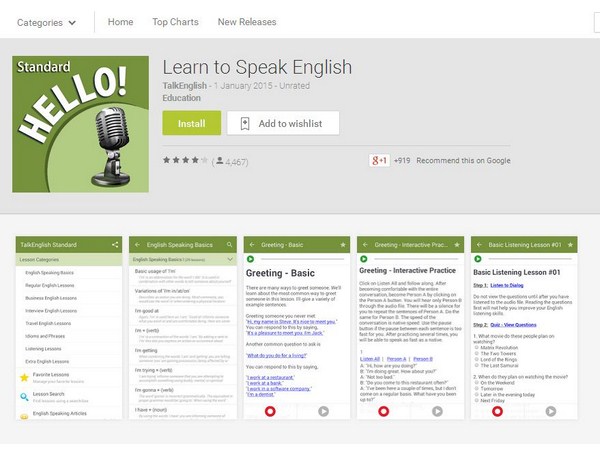This screenshot has height=450, width=600.
Task: Click the Lesson Search magnifier icon
Action: pyautogui.click(x=23, y=396)
